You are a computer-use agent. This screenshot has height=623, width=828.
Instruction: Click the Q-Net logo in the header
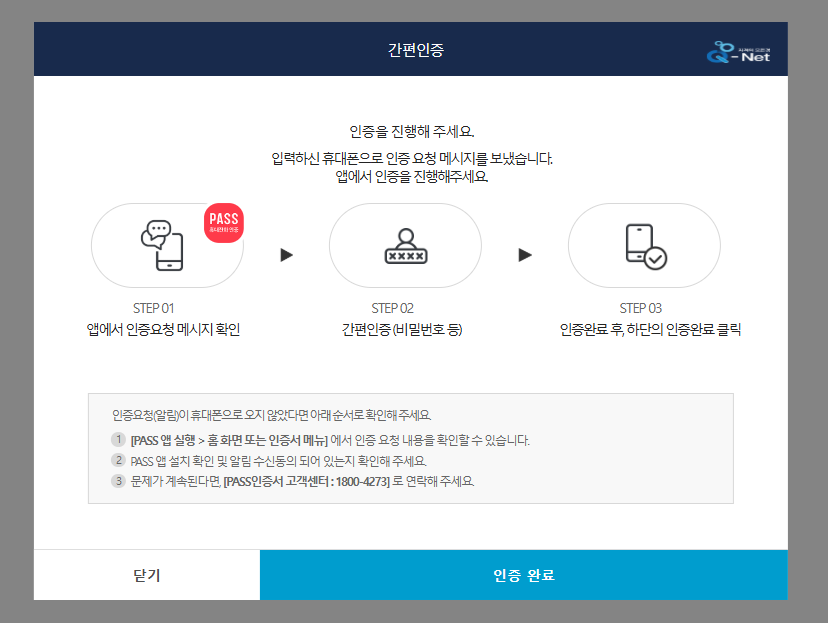pos(738,52)
